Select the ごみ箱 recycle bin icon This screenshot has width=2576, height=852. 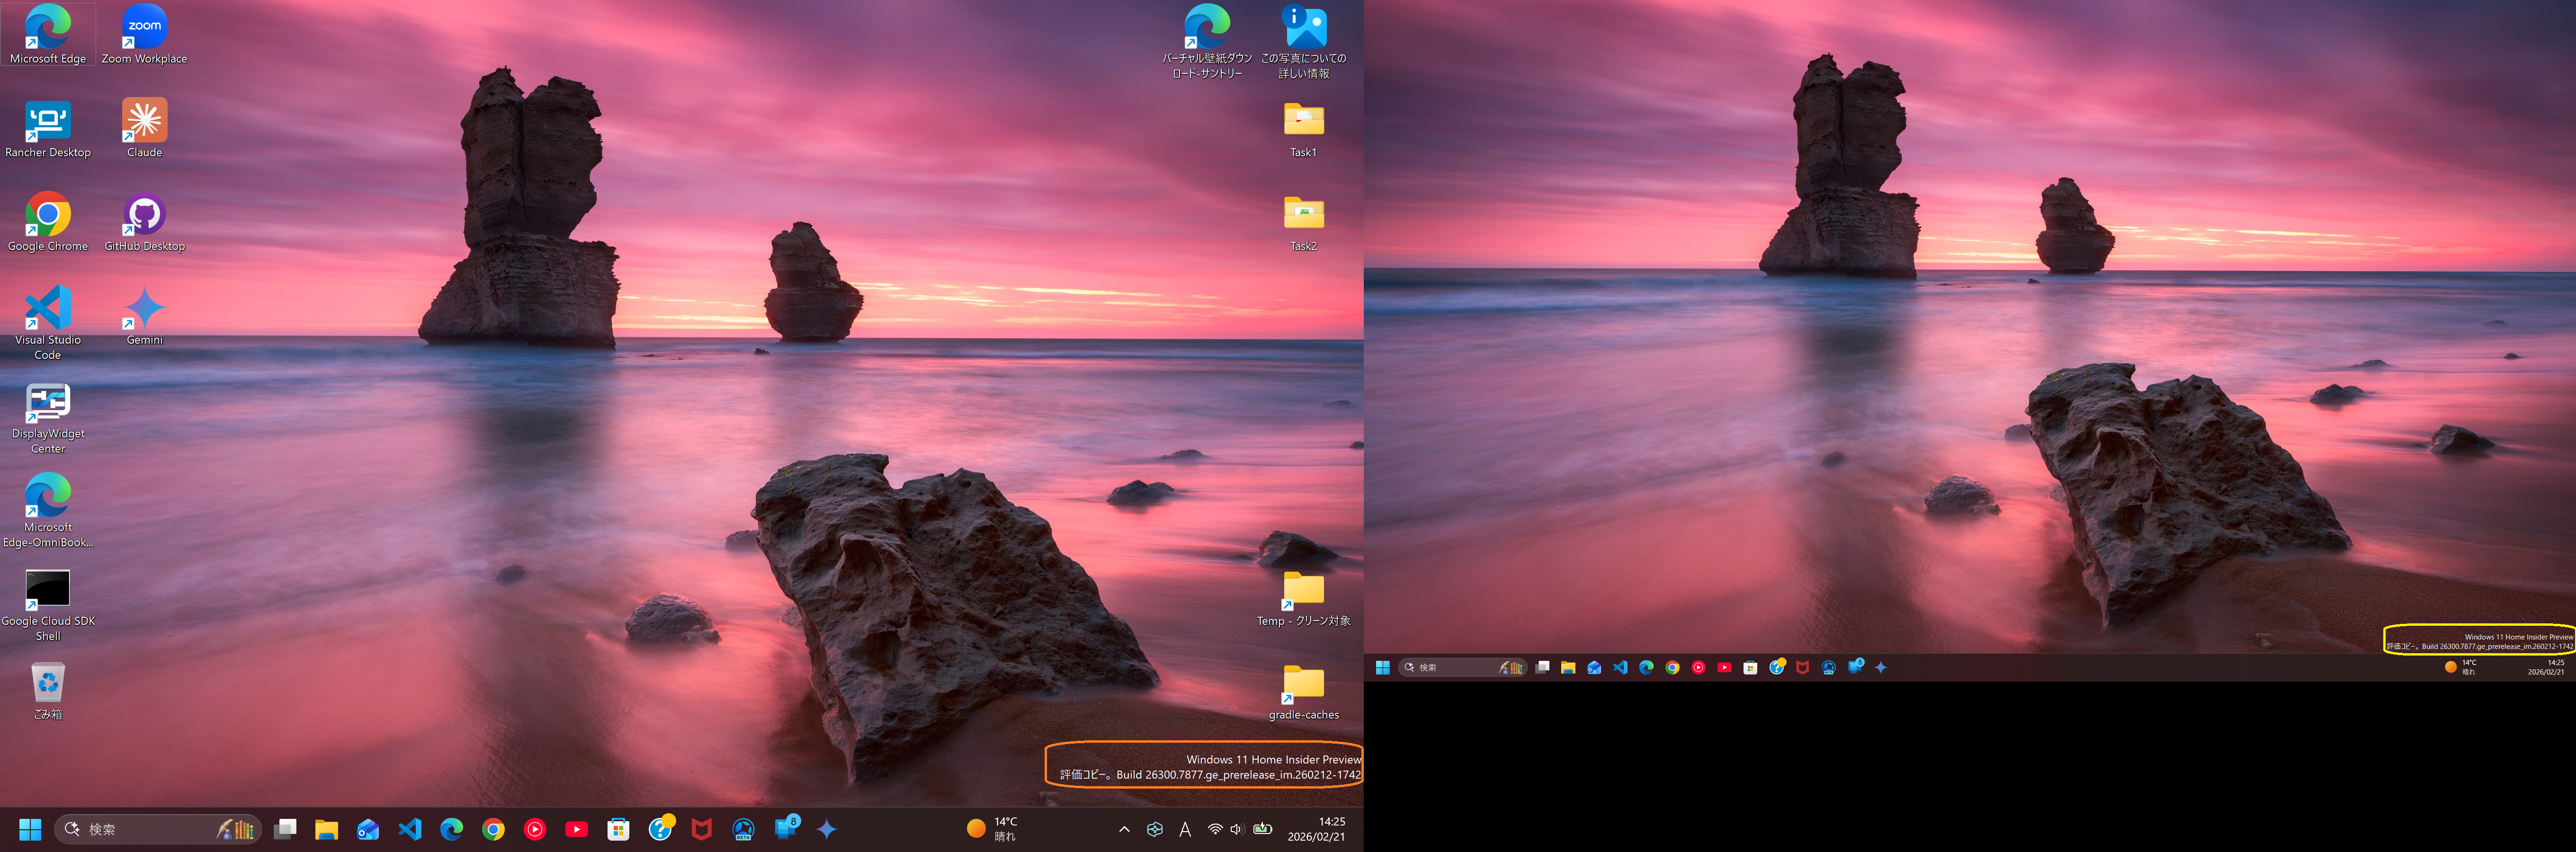[x=47, y=684]
